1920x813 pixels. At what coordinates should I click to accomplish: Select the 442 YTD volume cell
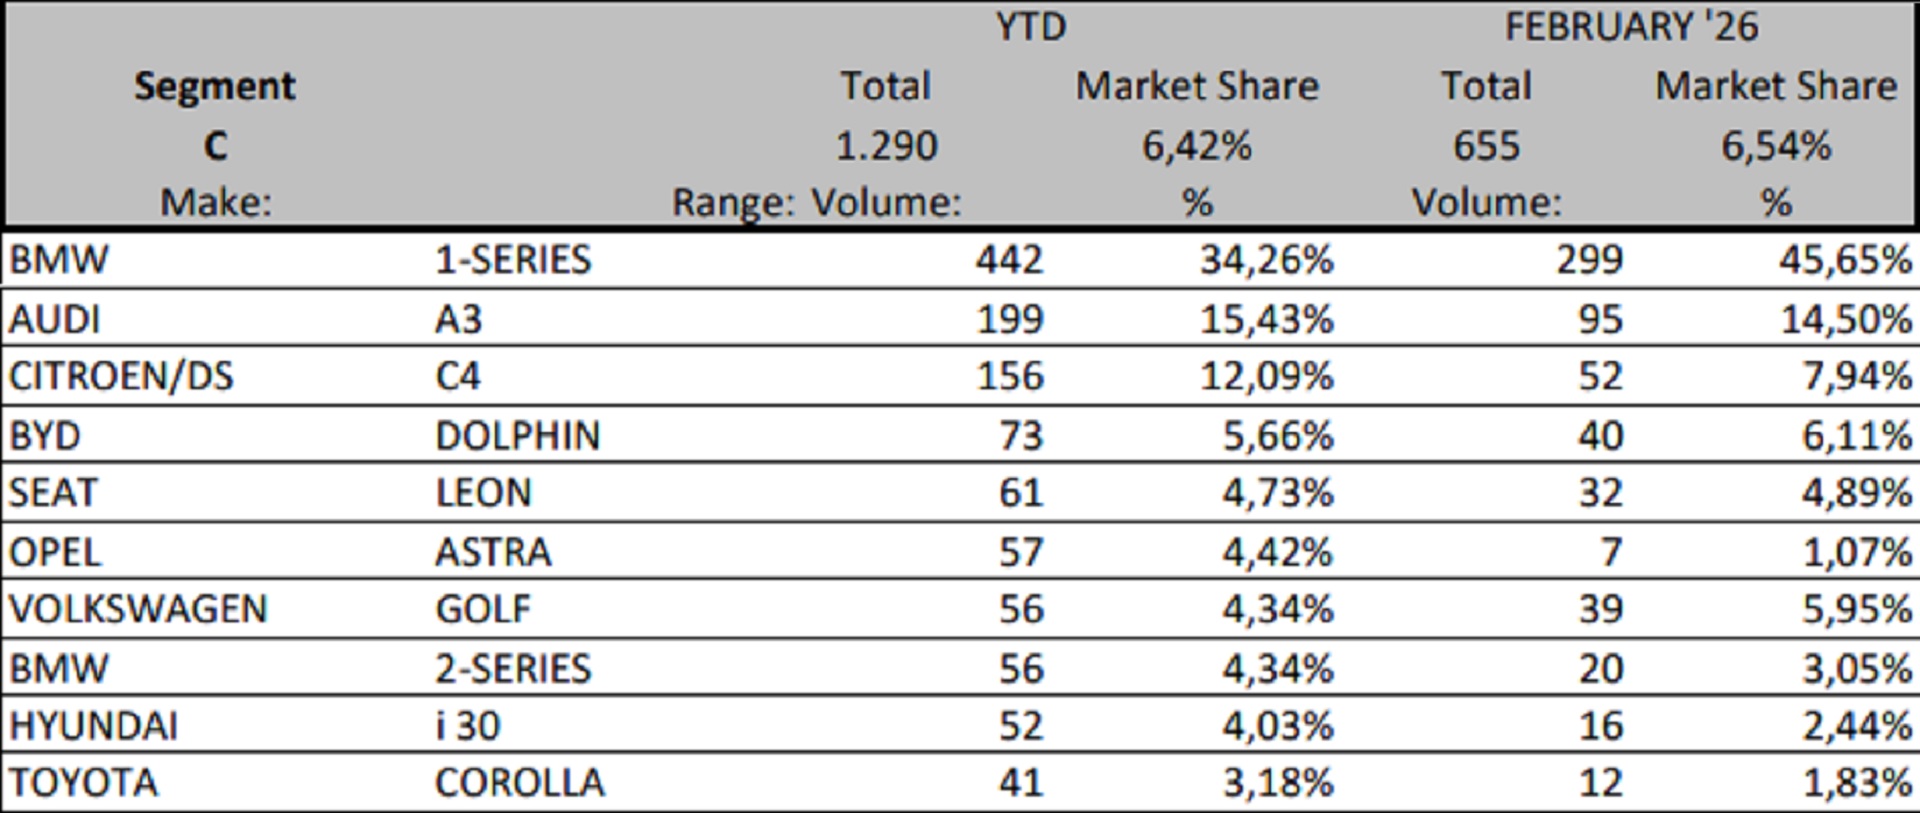coord(1009,260)
